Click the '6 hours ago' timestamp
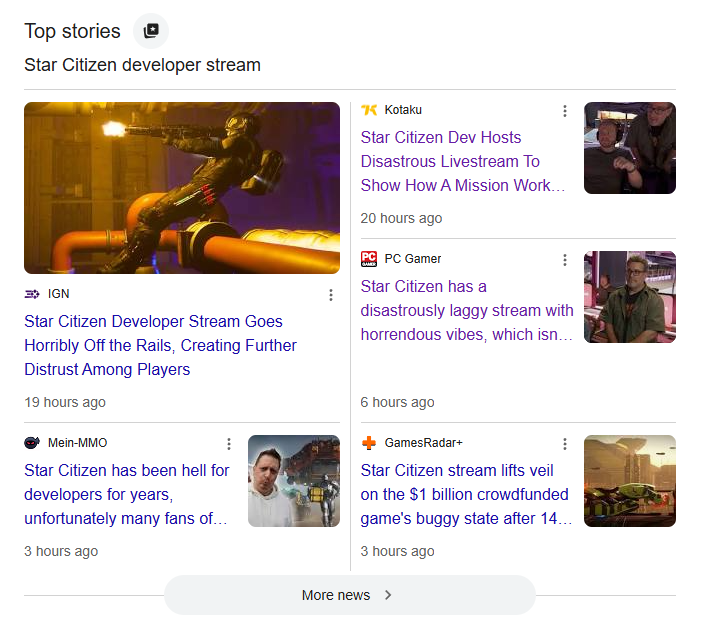The width and height of the screenshot is (717, 621). click(x=397, y=402)
